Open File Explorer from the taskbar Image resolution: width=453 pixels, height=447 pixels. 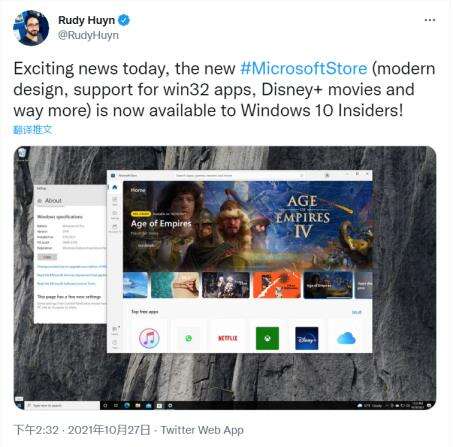click(138, 405)
